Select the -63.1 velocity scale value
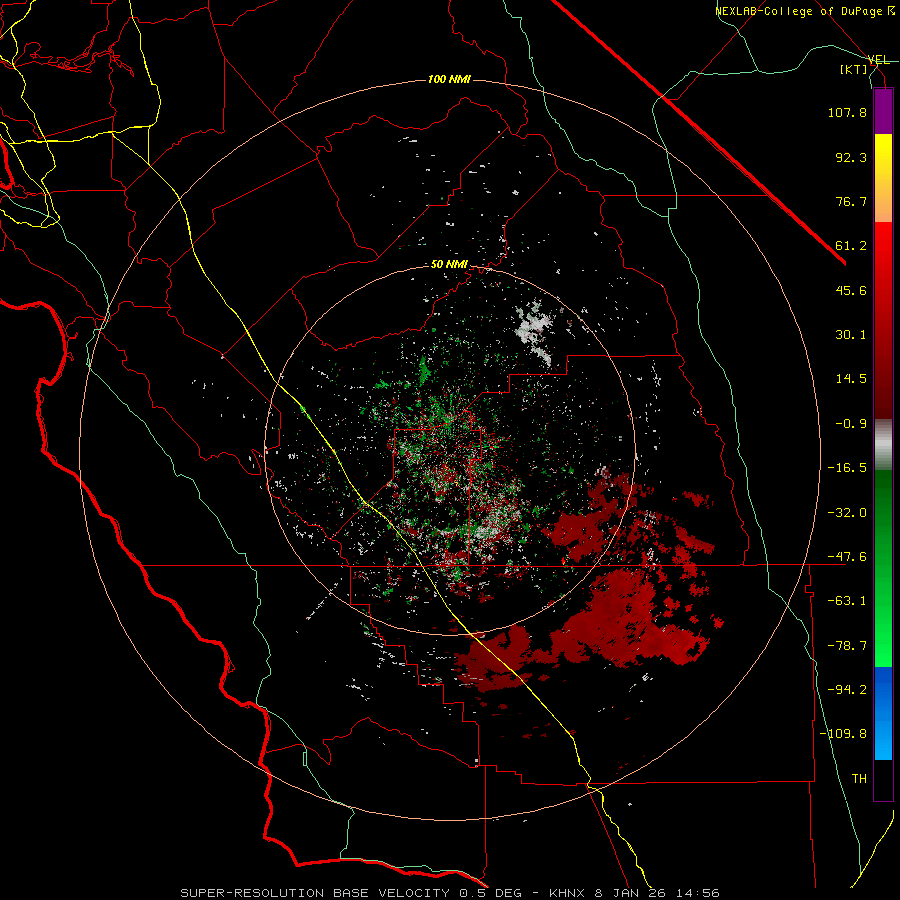 847,601
